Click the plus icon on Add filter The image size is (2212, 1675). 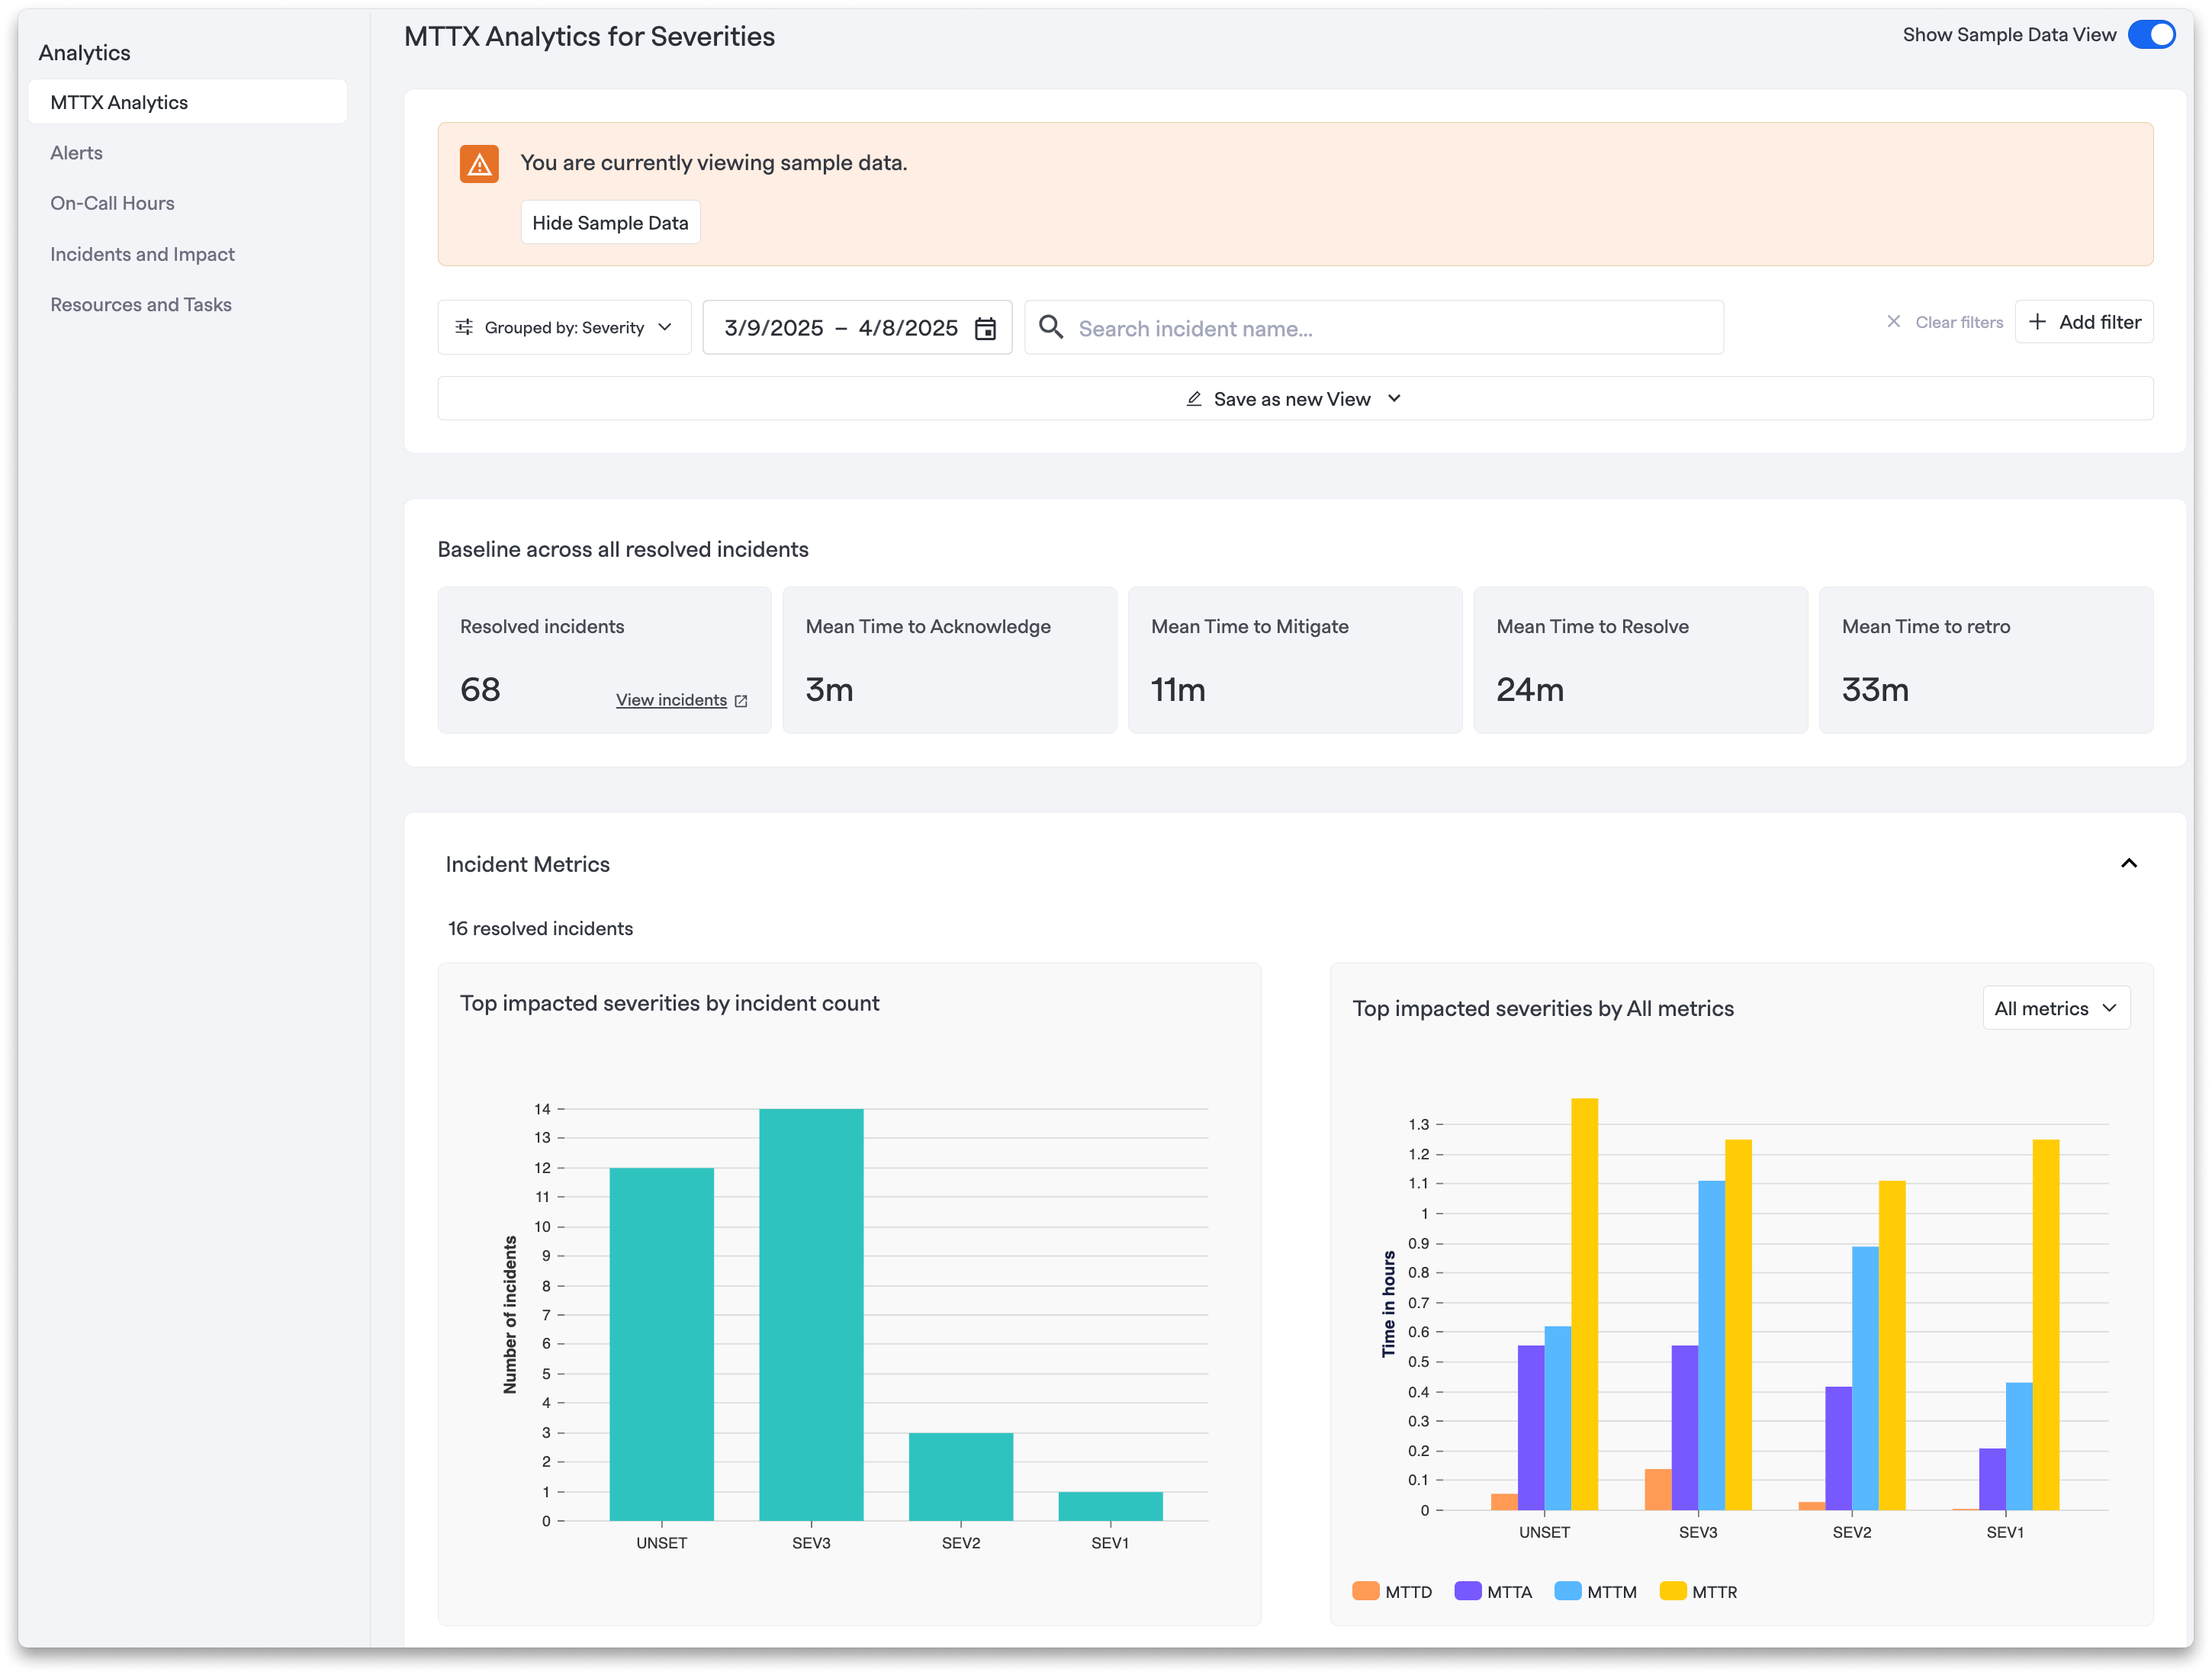click(2037, 322)
